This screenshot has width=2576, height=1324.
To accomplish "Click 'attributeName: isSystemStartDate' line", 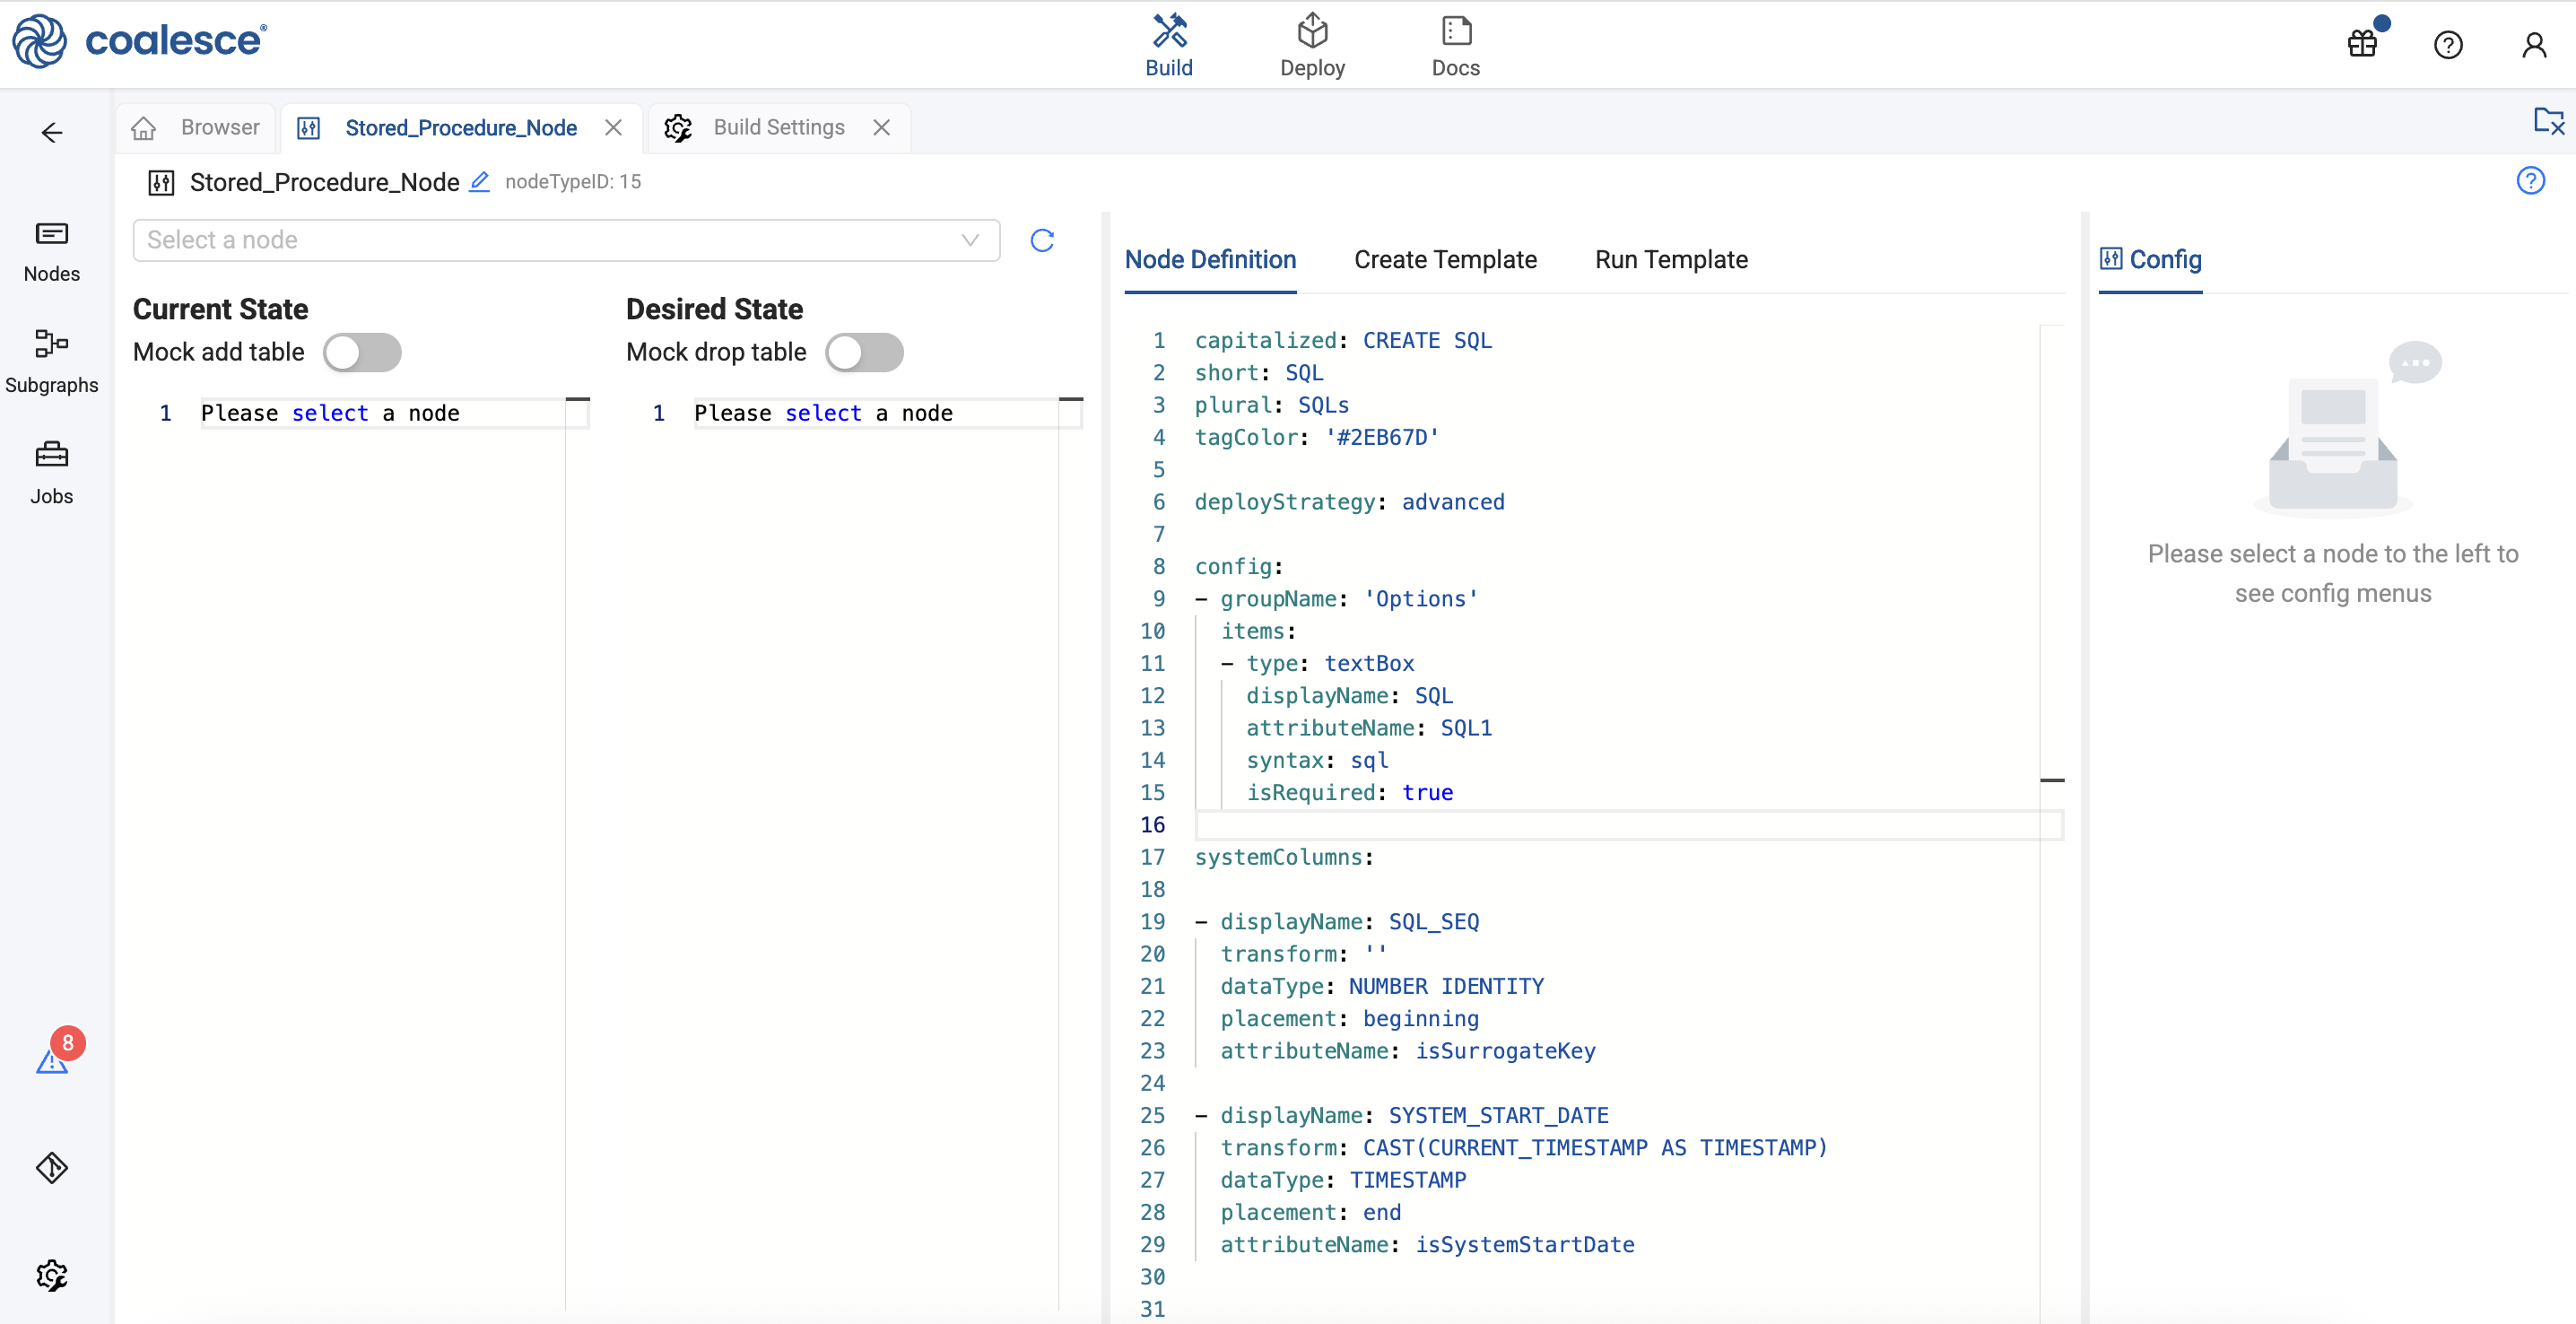I will pyautogui.click(x=1427, y=1244).
